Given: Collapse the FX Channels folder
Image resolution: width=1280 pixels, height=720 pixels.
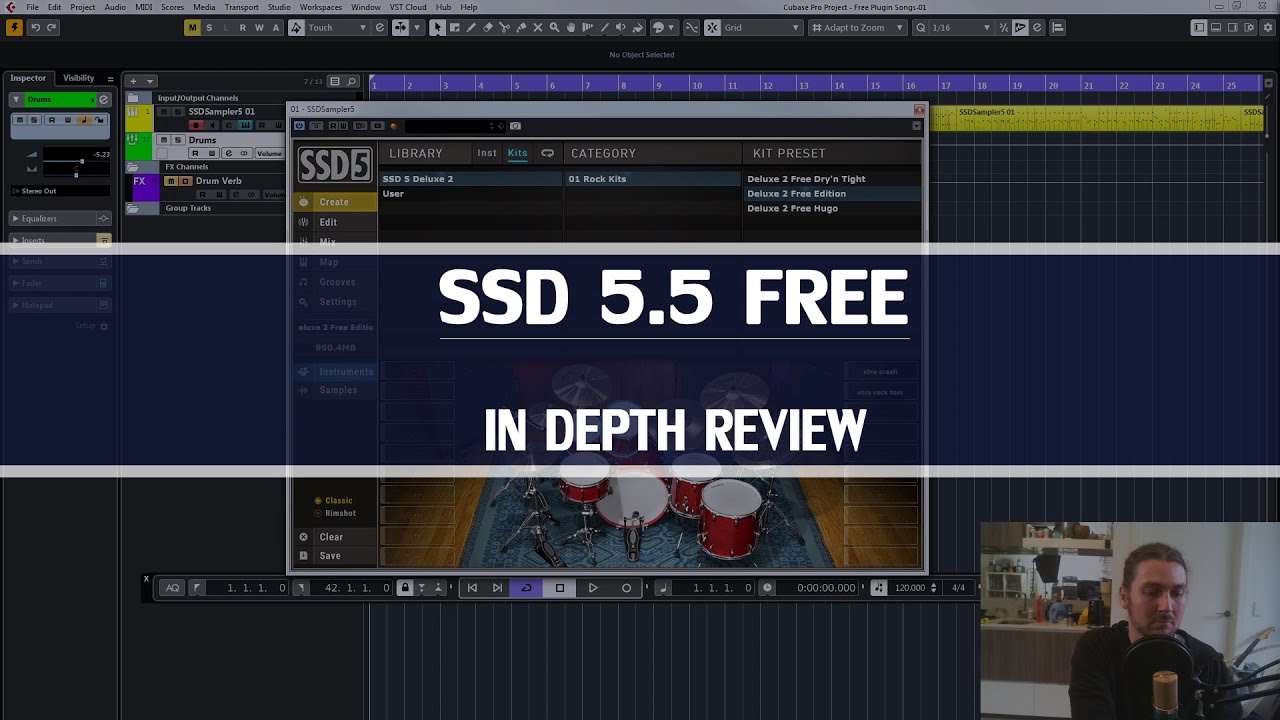Looking at the screenshot, I should tap(132, 167).
